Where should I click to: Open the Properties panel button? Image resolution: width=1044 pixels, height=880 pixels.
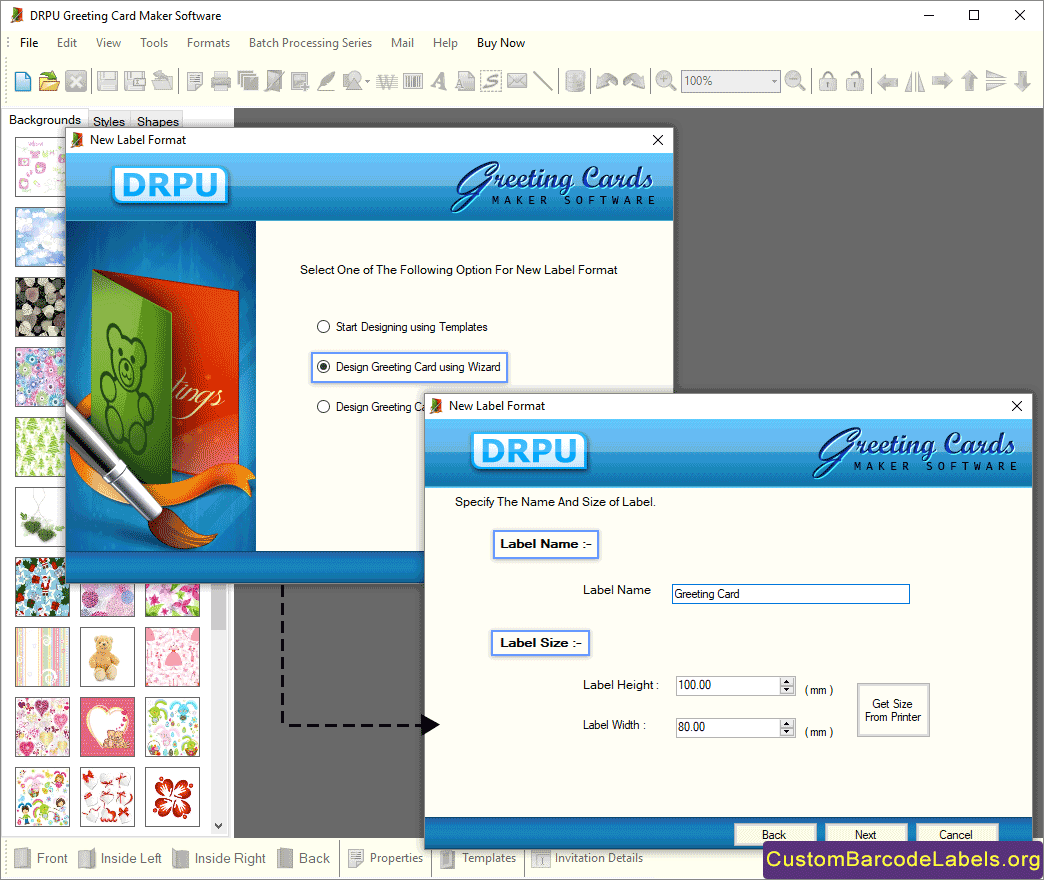(x=386, y=858)
